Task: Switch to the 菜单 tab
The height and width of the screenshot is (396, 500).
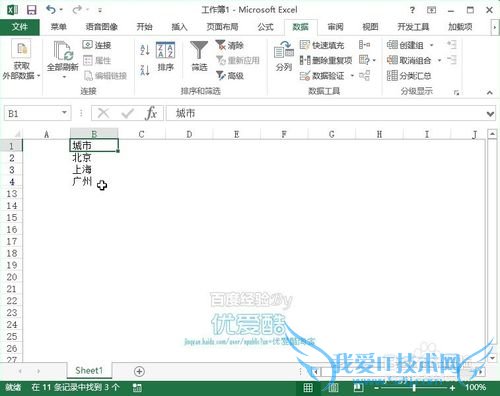Action: coord(59,27)
